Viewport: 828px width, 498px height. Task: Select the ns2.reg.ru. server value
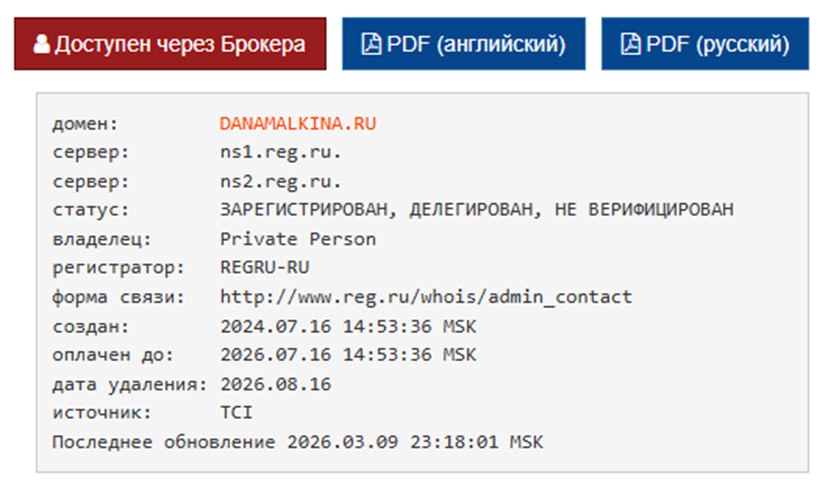[281, 182]
